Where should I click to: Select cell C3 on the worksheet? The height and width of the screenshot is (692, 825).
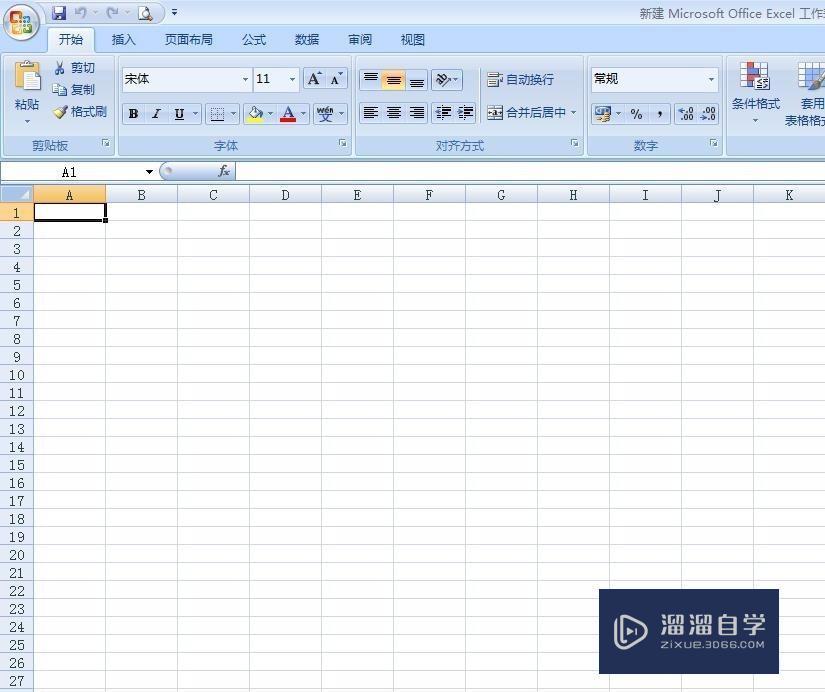[212, 249]
